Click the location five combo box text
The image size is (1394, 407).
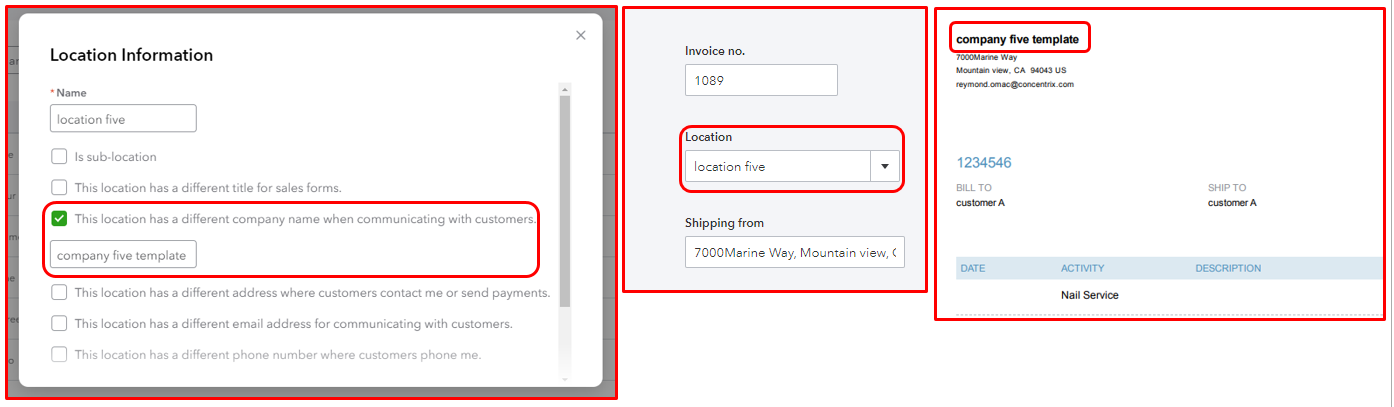776,167
